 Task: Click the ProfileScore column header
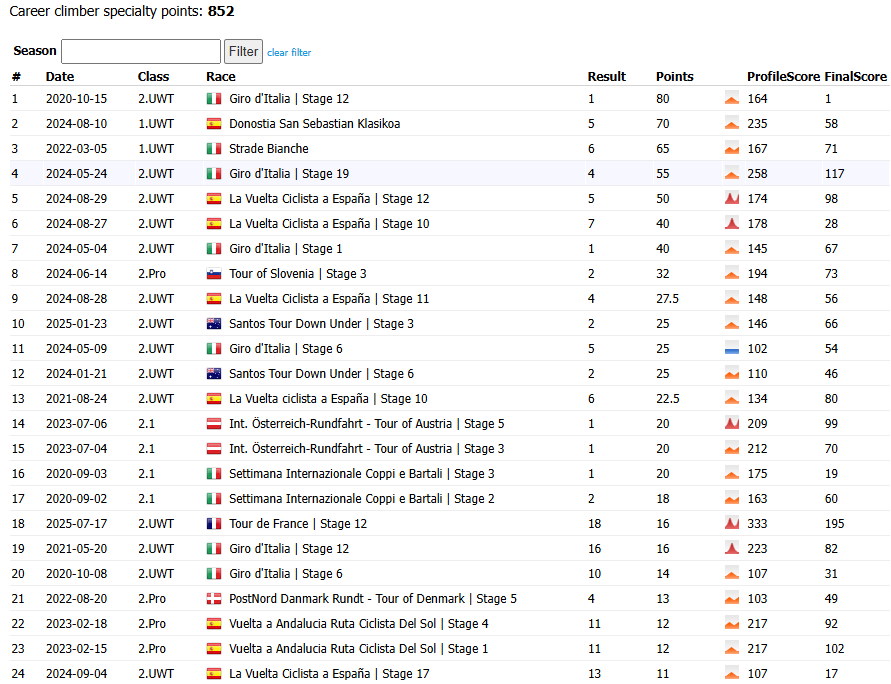pos(783,77)
